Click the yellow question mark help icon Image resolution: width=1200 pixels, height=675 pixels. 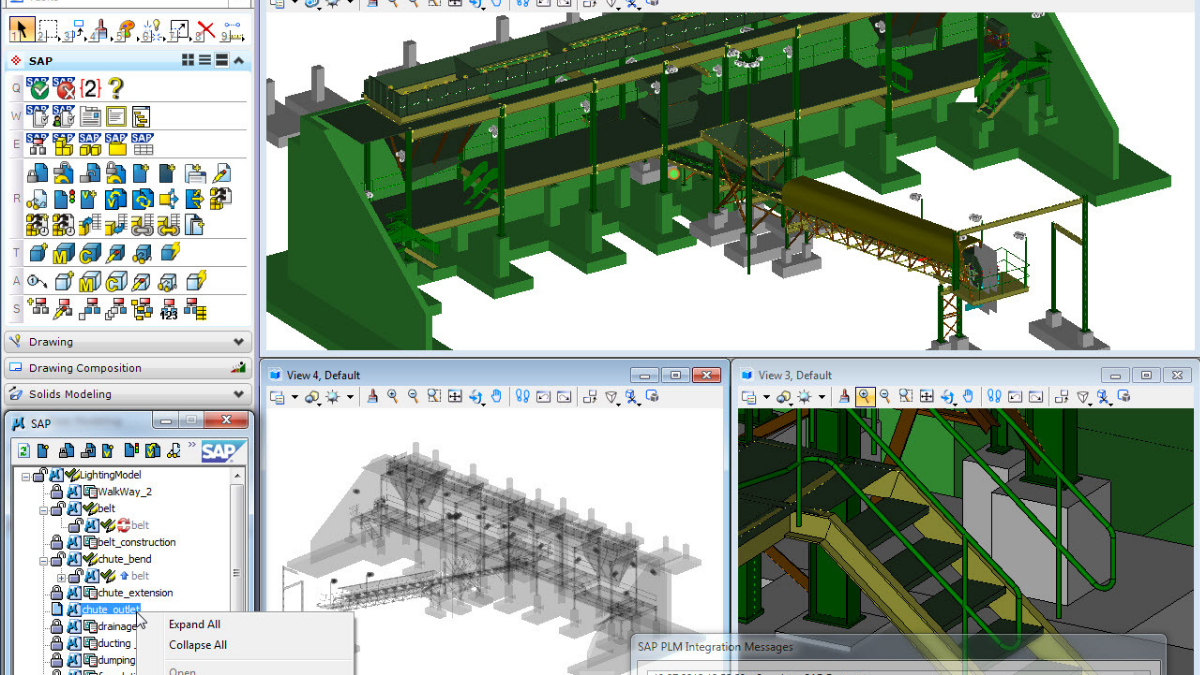click(x=116, y=88)
